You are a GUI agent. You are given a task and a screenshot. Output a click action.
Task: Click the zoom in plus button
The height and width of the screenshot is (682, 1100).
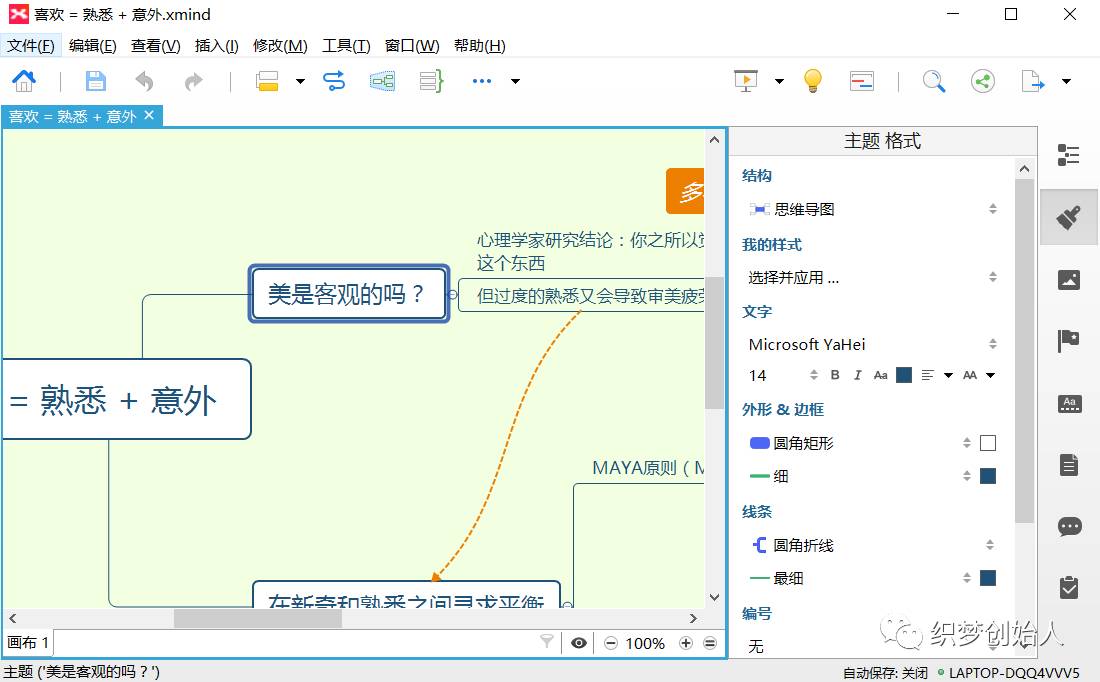[686, 643]
